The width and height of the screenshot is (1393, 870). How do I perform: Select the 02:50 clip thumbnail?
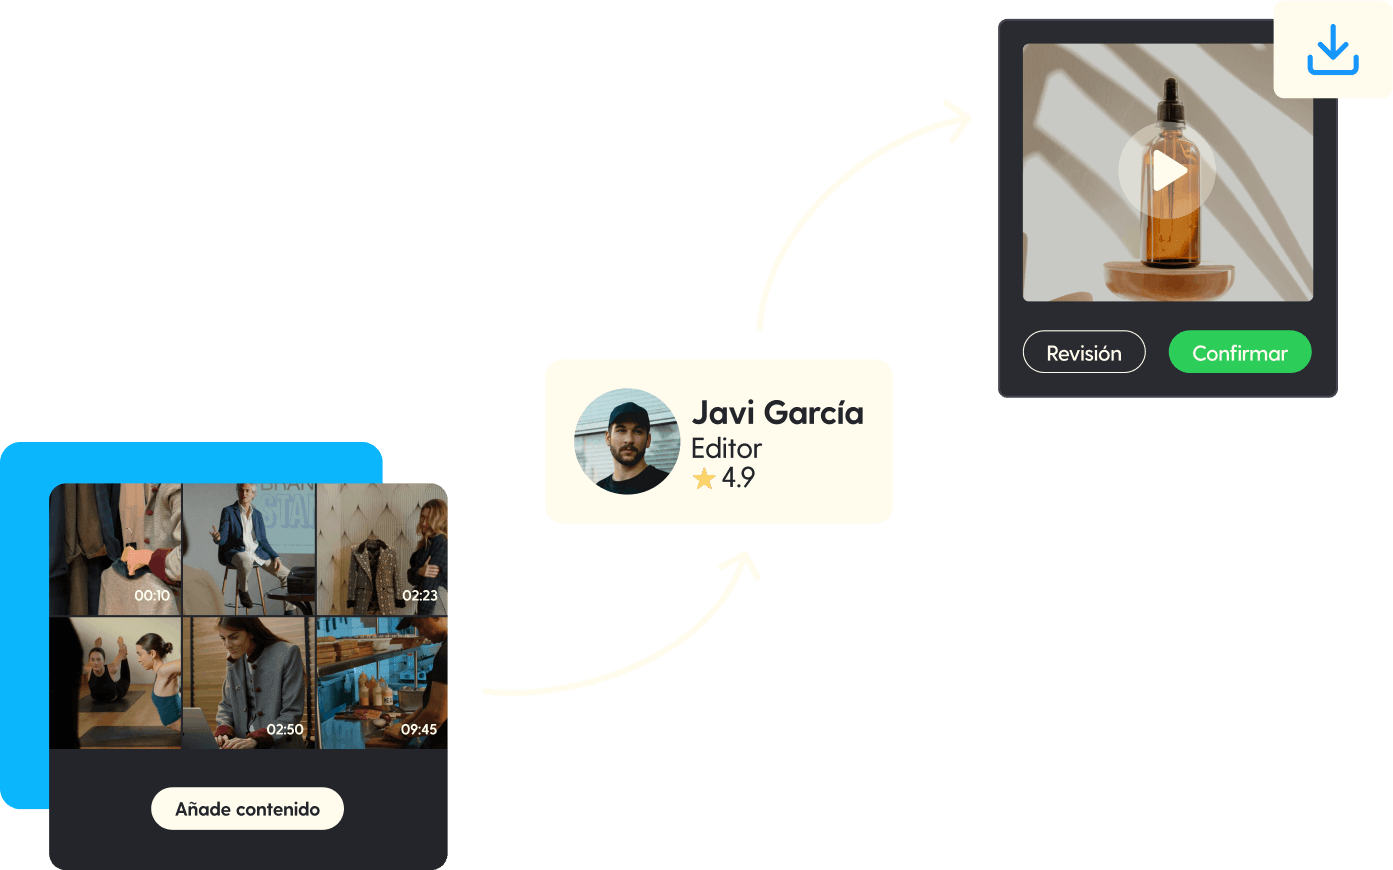pos(249,683)
